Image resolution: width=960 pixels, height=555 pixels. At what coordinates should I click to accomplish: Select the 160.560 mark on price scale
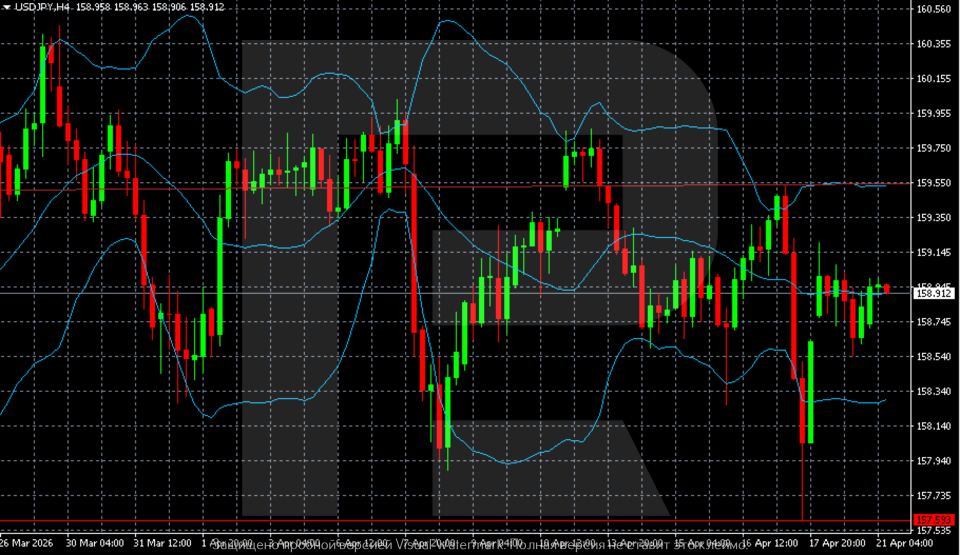[934, 9]
